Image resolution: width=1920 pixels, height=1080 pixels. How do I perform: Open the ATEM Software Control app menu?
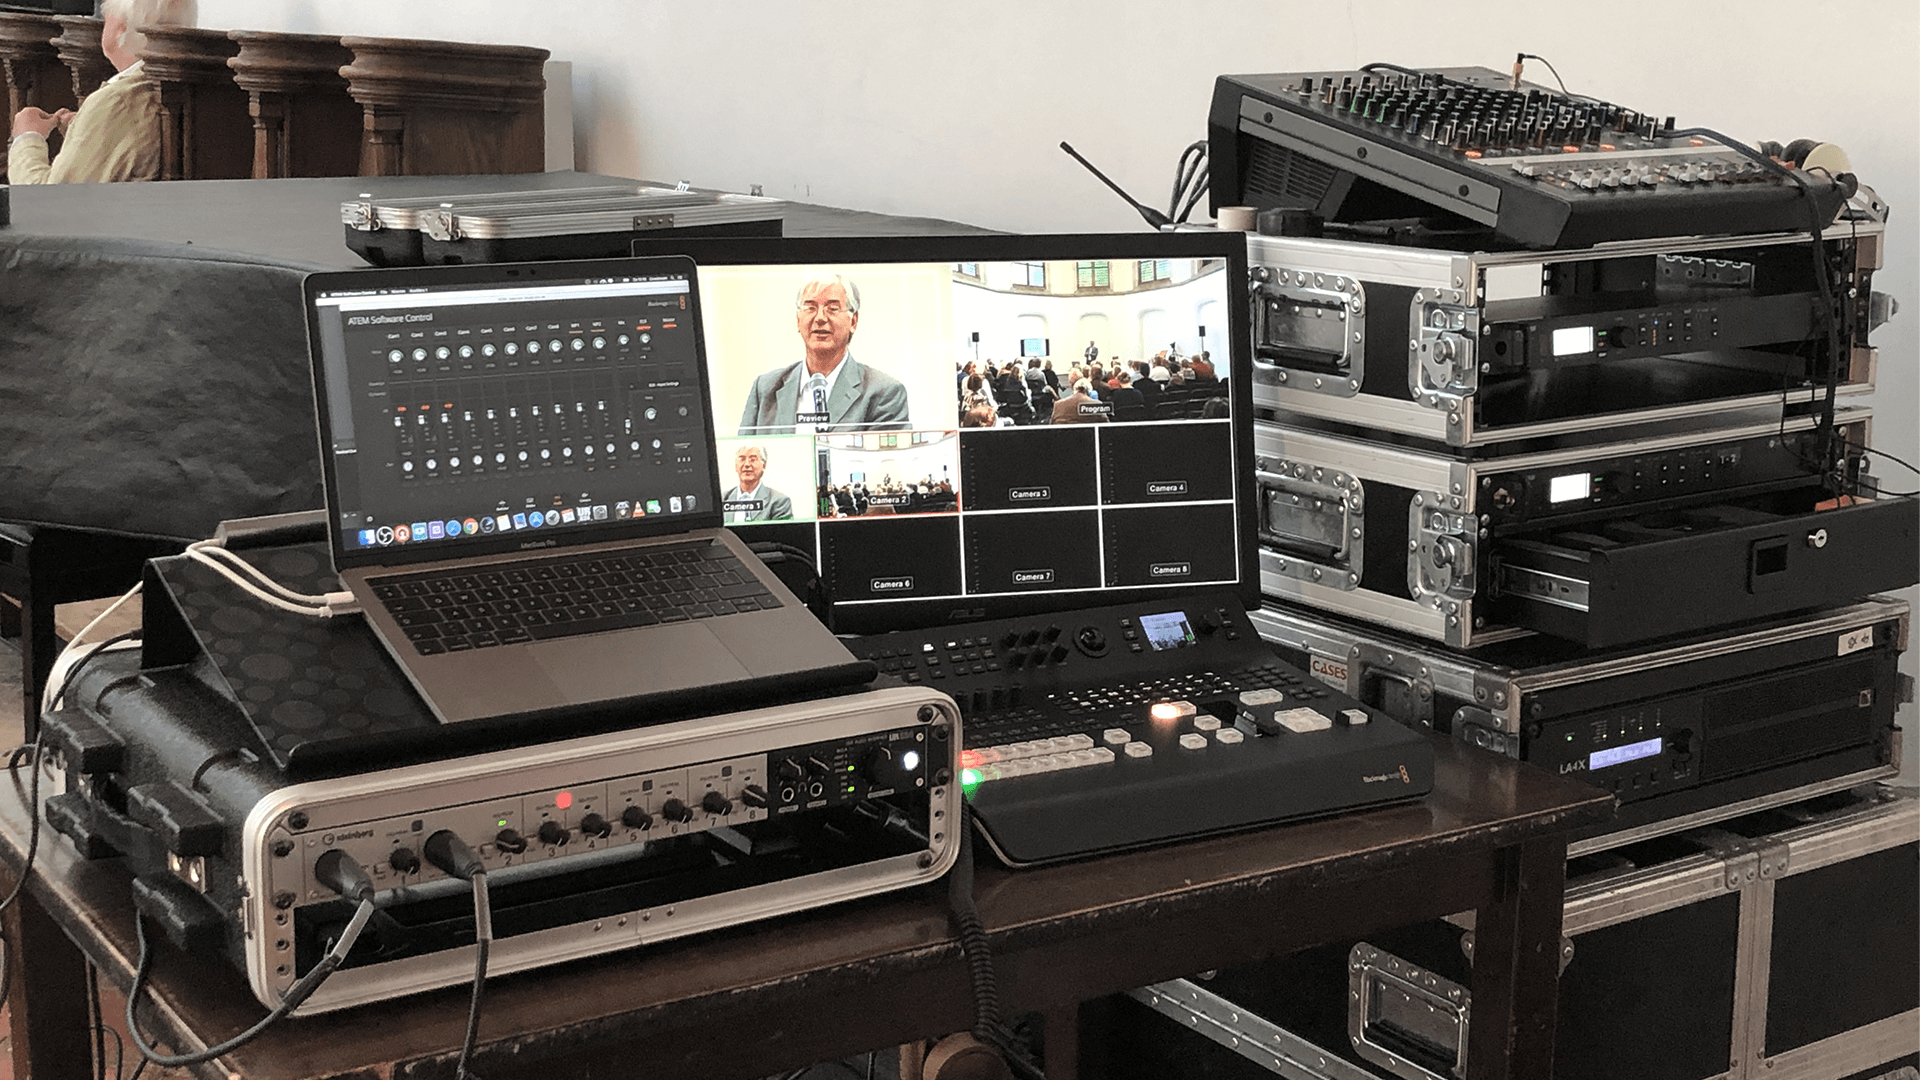click(354, 293)
